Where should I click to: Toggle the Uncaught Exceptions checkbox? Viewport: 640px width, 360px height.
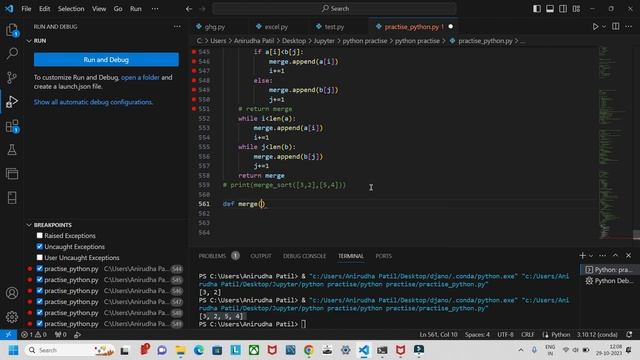[x=40, y=247]
